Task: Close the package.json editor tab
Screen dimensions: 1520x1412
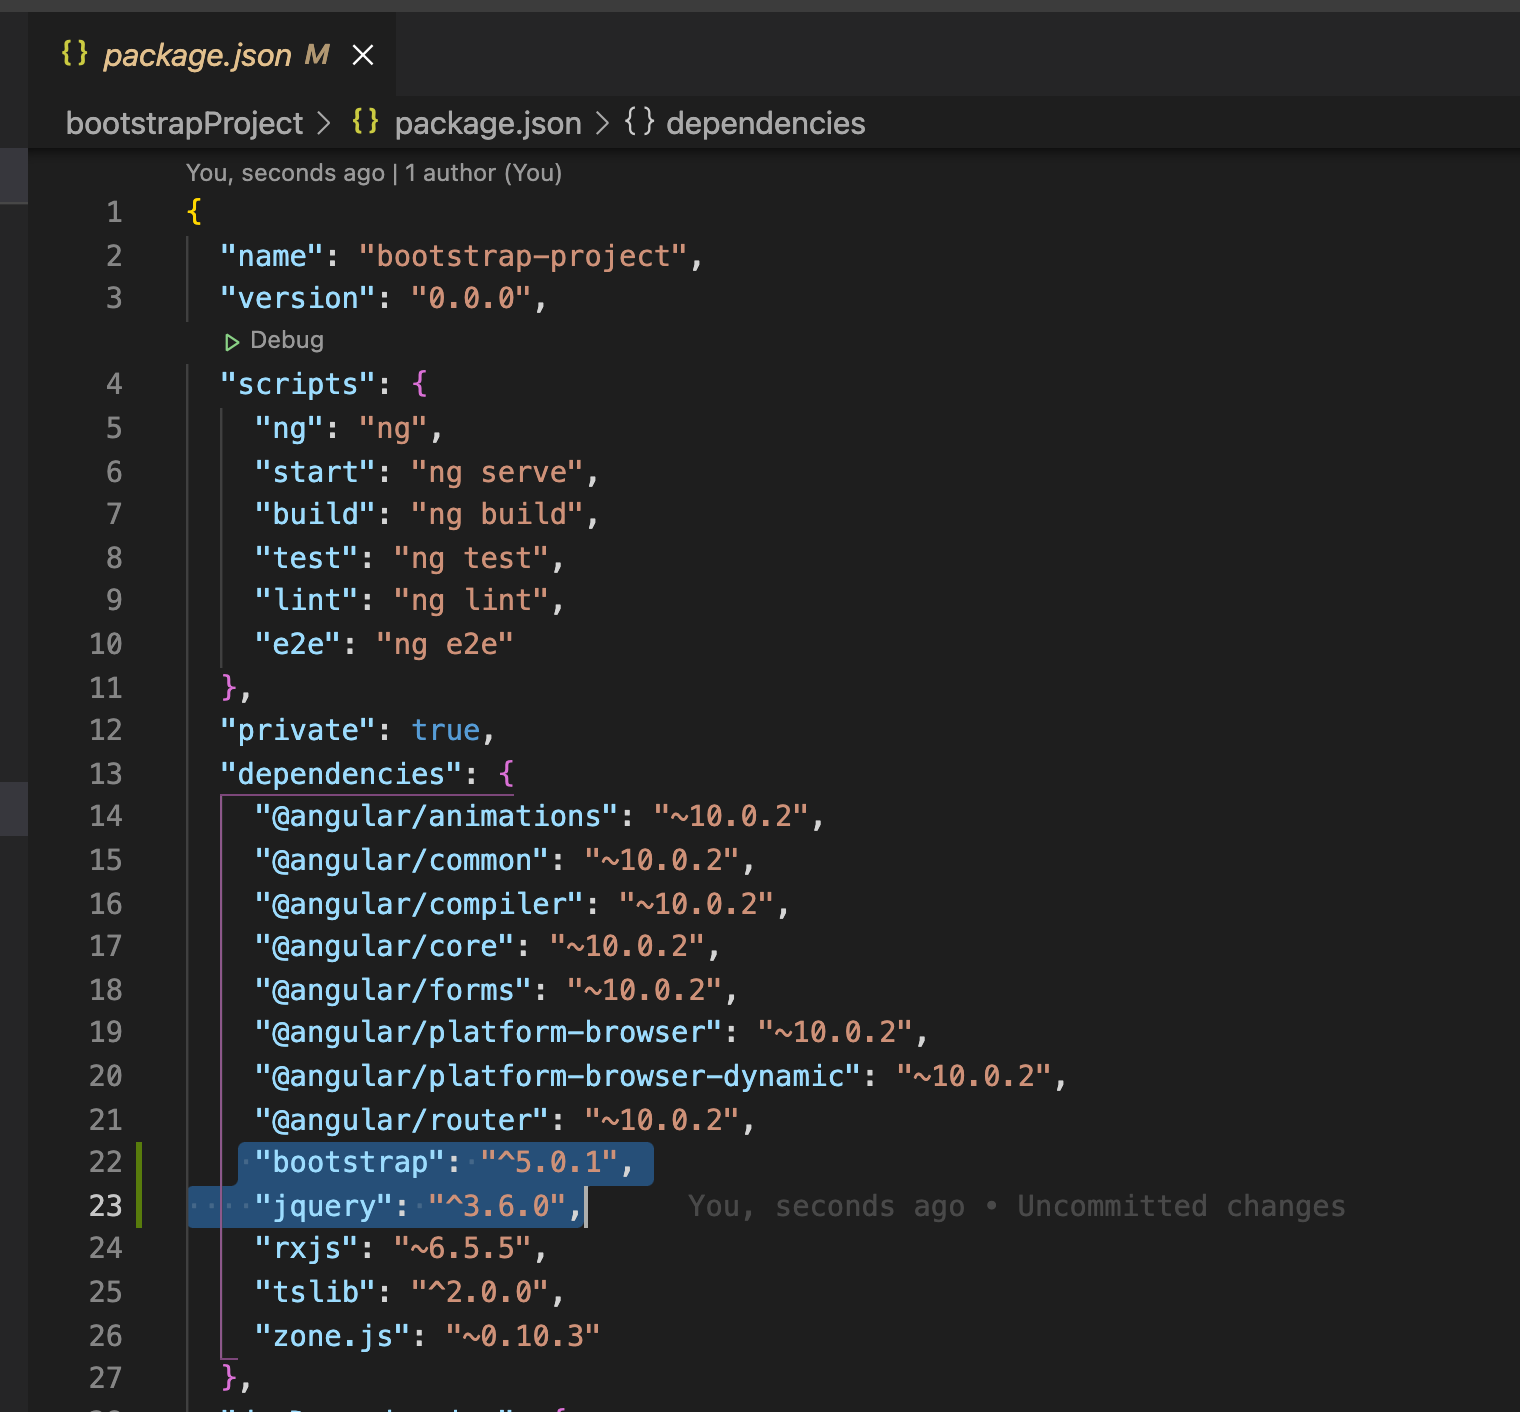Action: pyautogui.click(x=363, y=55)
